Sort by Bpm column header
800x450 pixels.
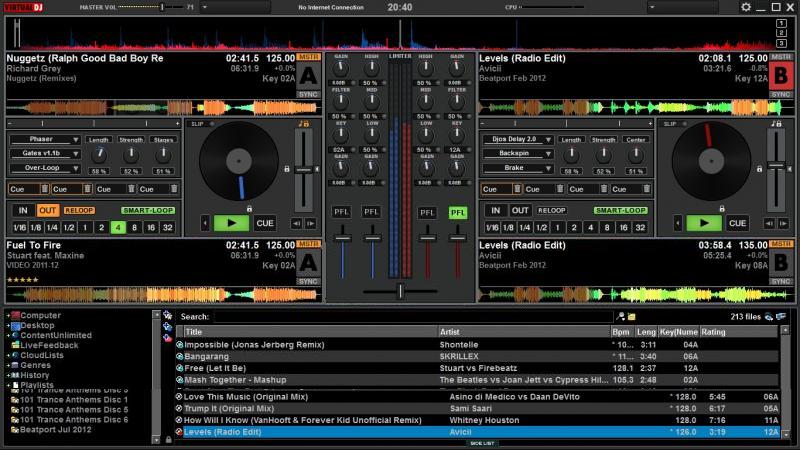[x=623, y=332]
